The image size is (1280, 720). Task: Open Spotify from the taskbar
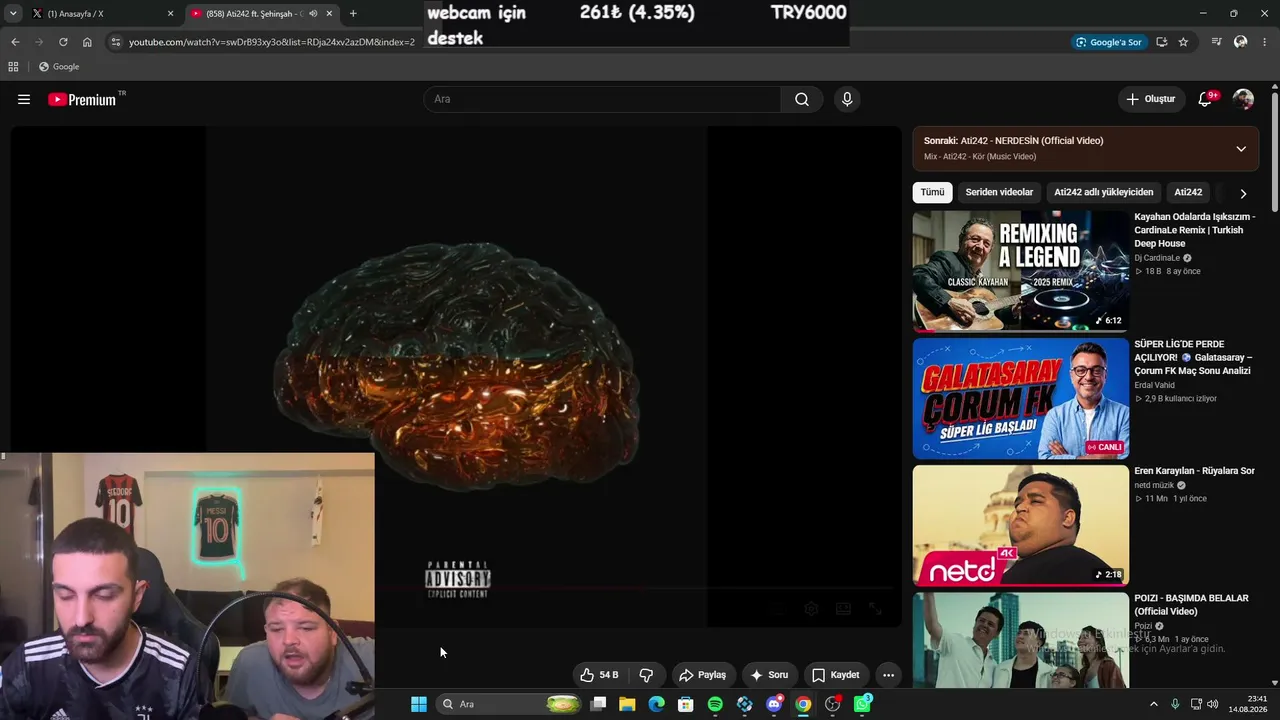715,704
